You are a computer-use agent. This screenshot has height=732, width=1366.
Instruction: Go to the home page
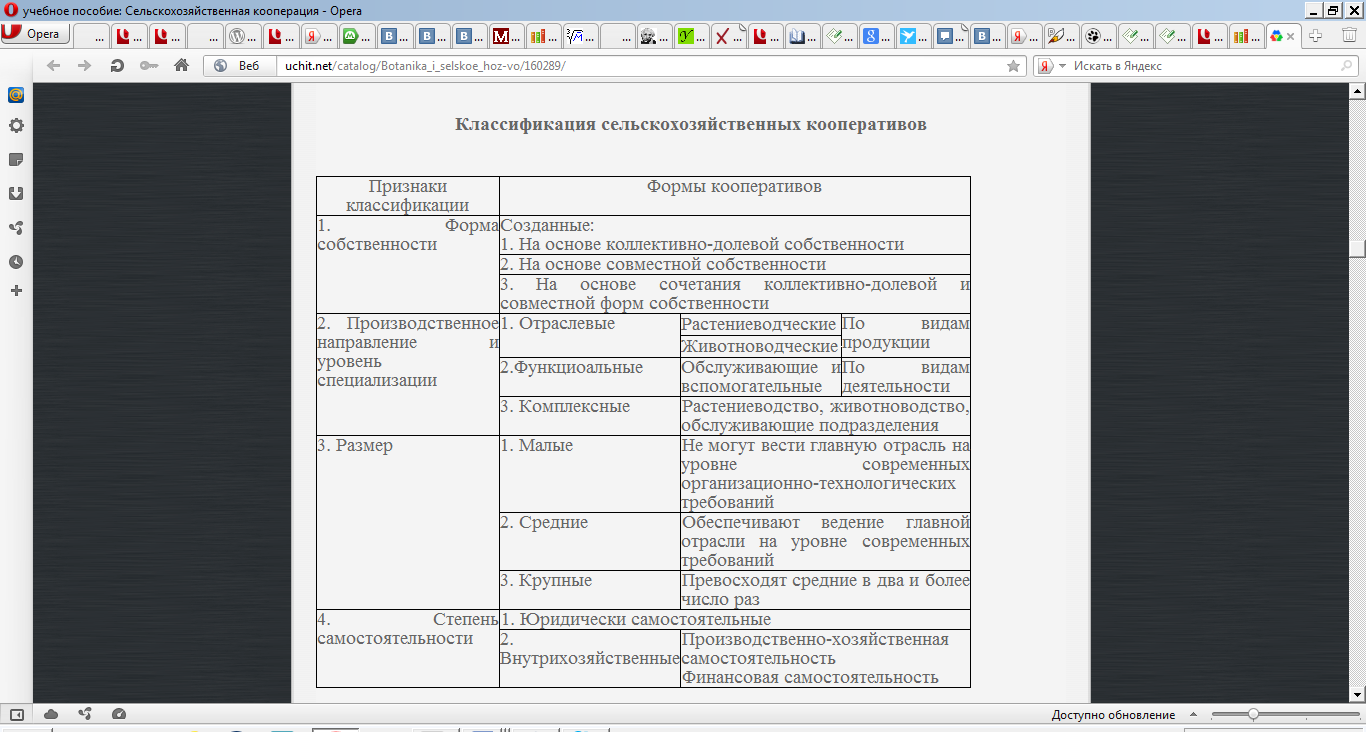181,66
